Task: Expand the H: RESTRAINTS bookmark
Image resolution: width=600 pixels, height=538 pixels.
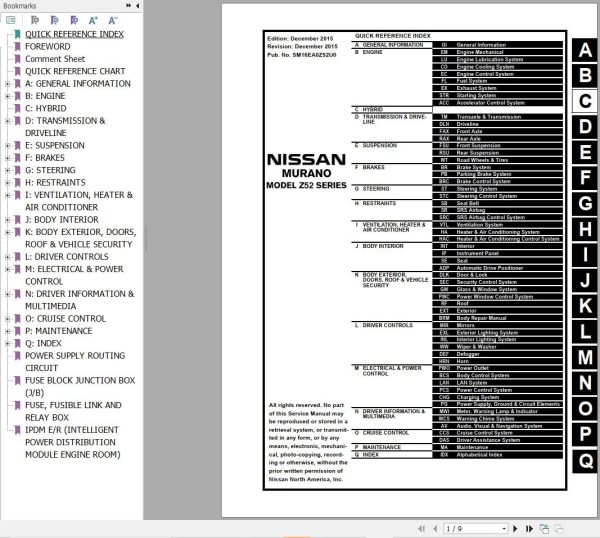Action: pyautogui.click(x=8, y=183)
